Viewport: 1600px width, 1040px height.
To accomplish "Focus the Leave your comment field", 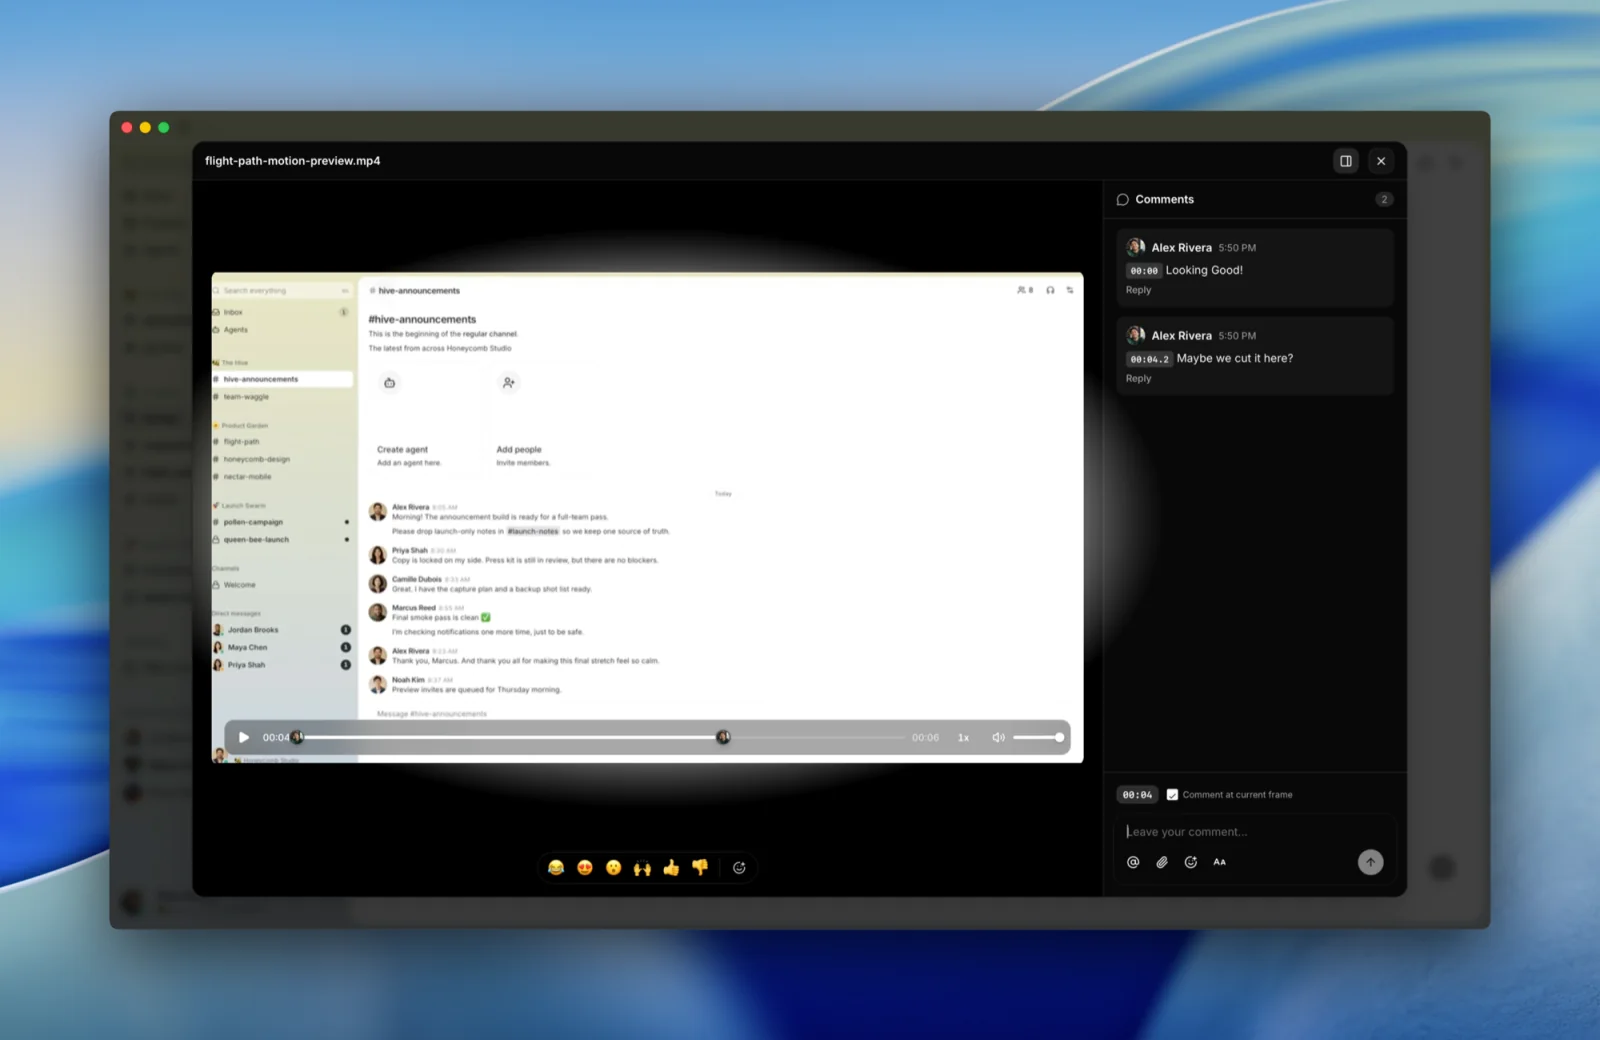I will point(1255,831).
